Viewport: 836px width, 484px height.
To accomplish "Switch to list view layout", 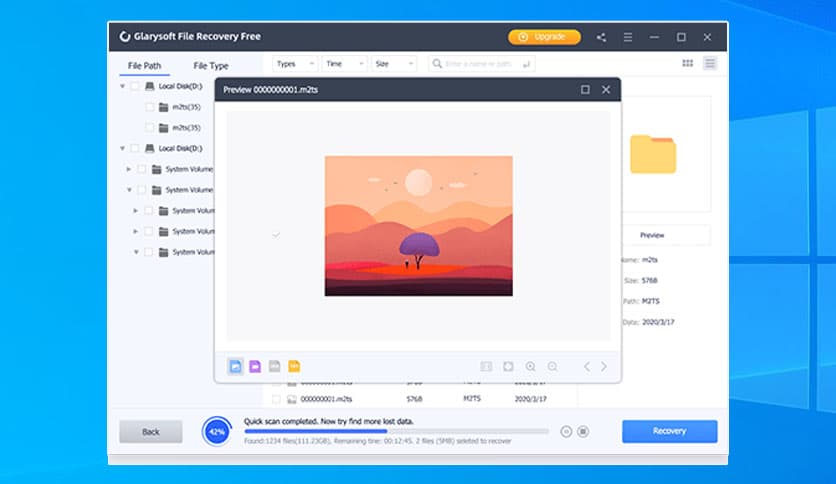I will [x=710, y=63].
